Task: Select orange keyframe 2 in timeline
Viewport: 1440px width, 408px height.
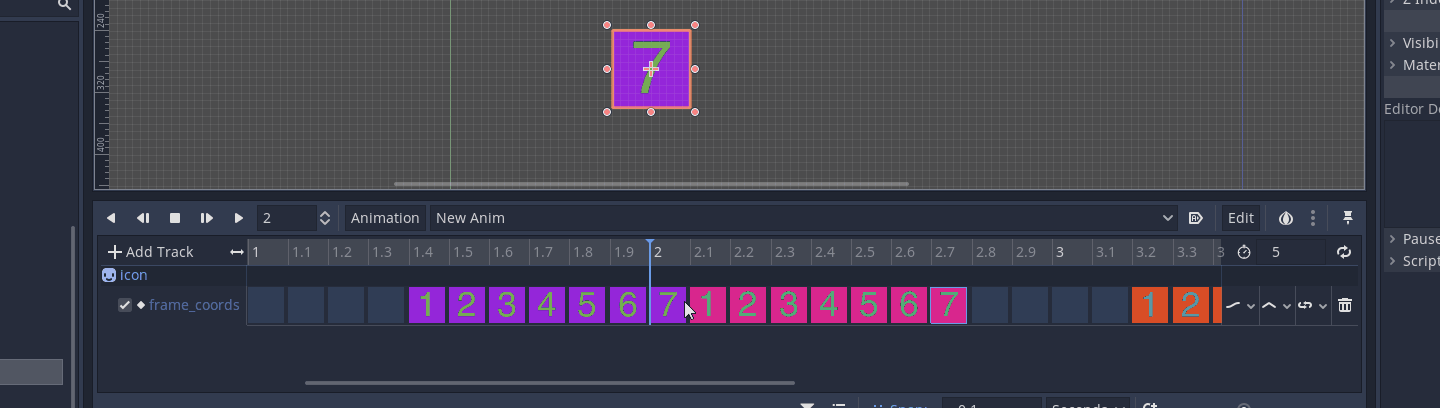Action: pos(1190,305)
